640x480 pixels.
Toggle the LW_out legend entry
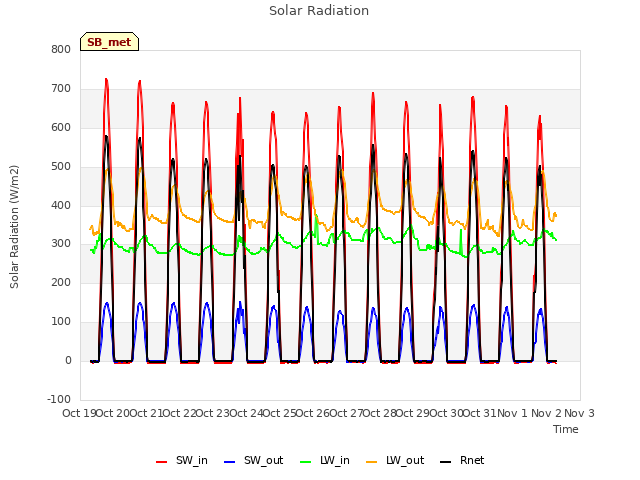point(395,460)
